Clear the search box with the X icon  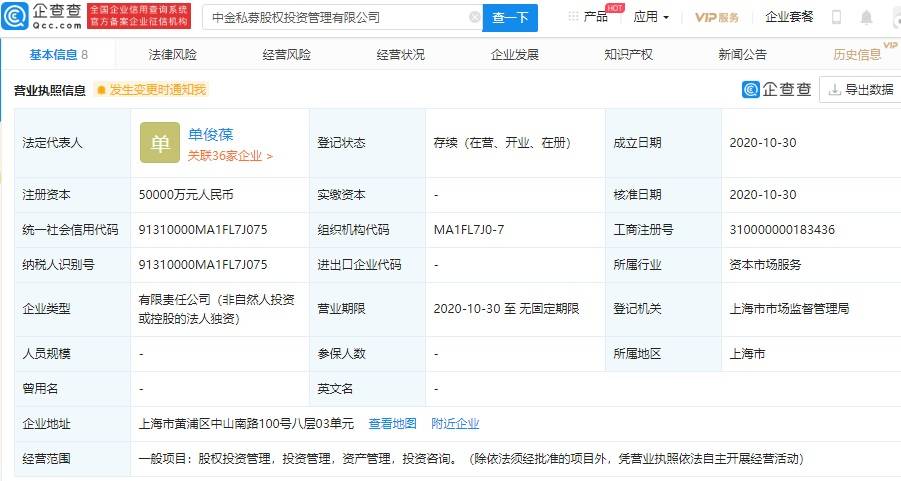[475, 17]
